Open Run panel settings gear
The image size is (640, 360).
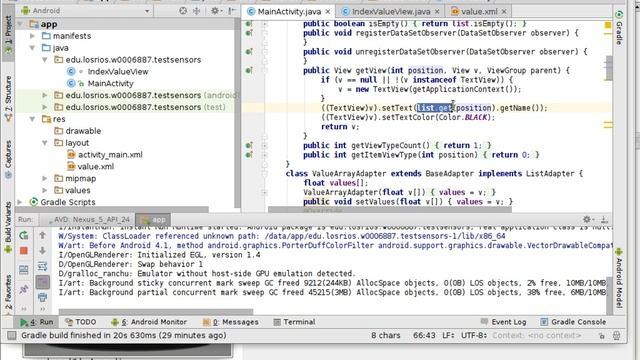587,219
